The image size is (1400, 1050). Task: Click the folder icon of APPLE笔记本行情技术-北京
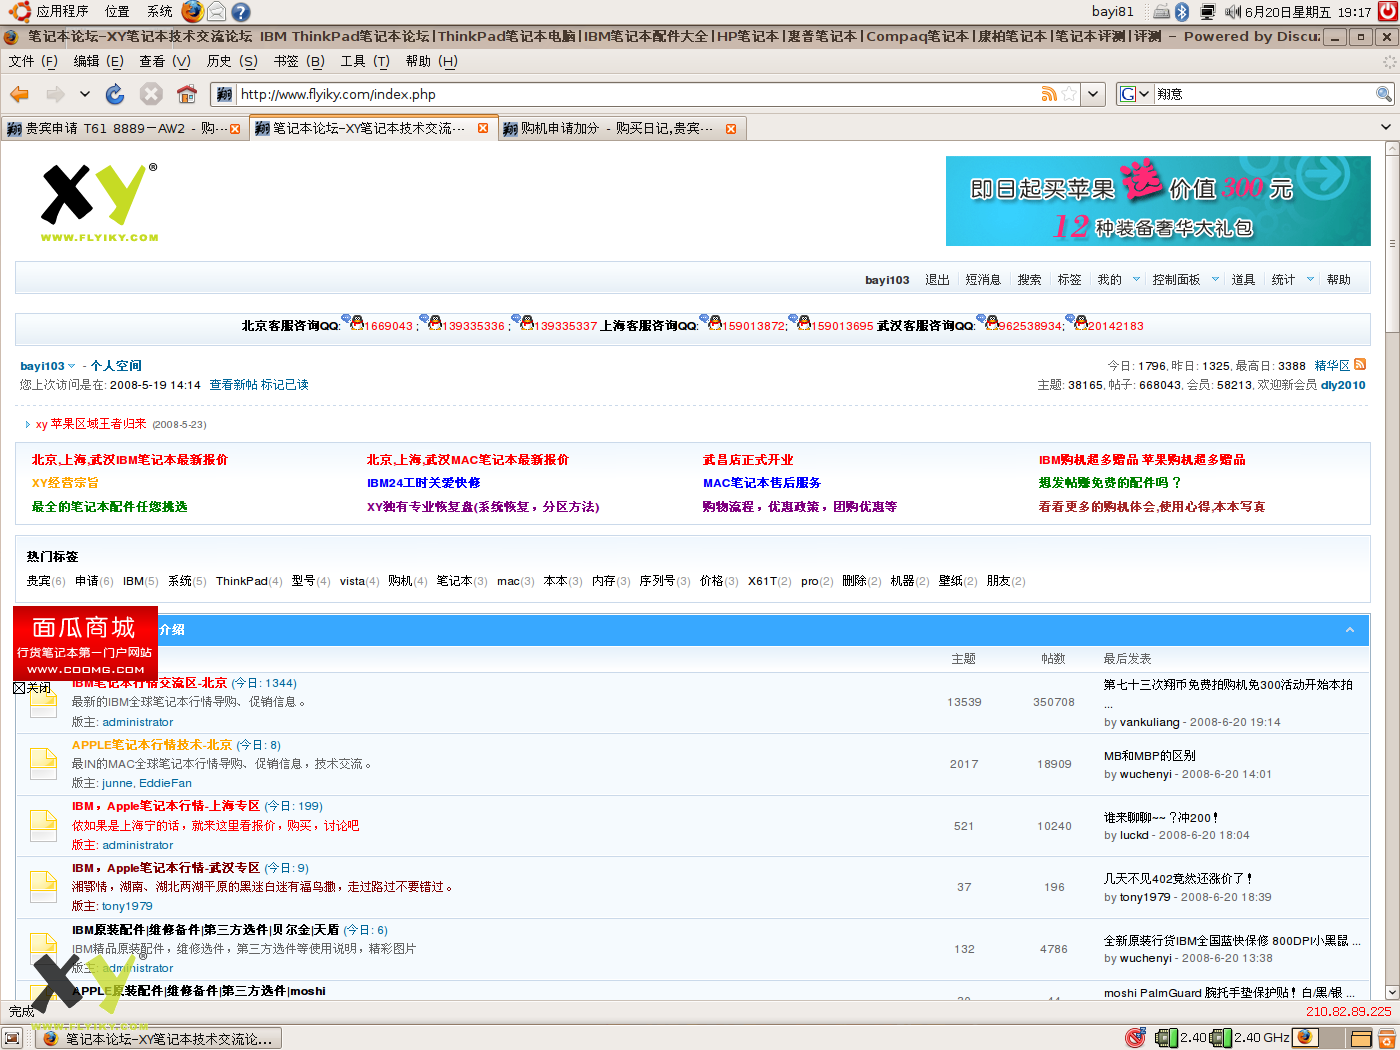click(x=43, y=763)
